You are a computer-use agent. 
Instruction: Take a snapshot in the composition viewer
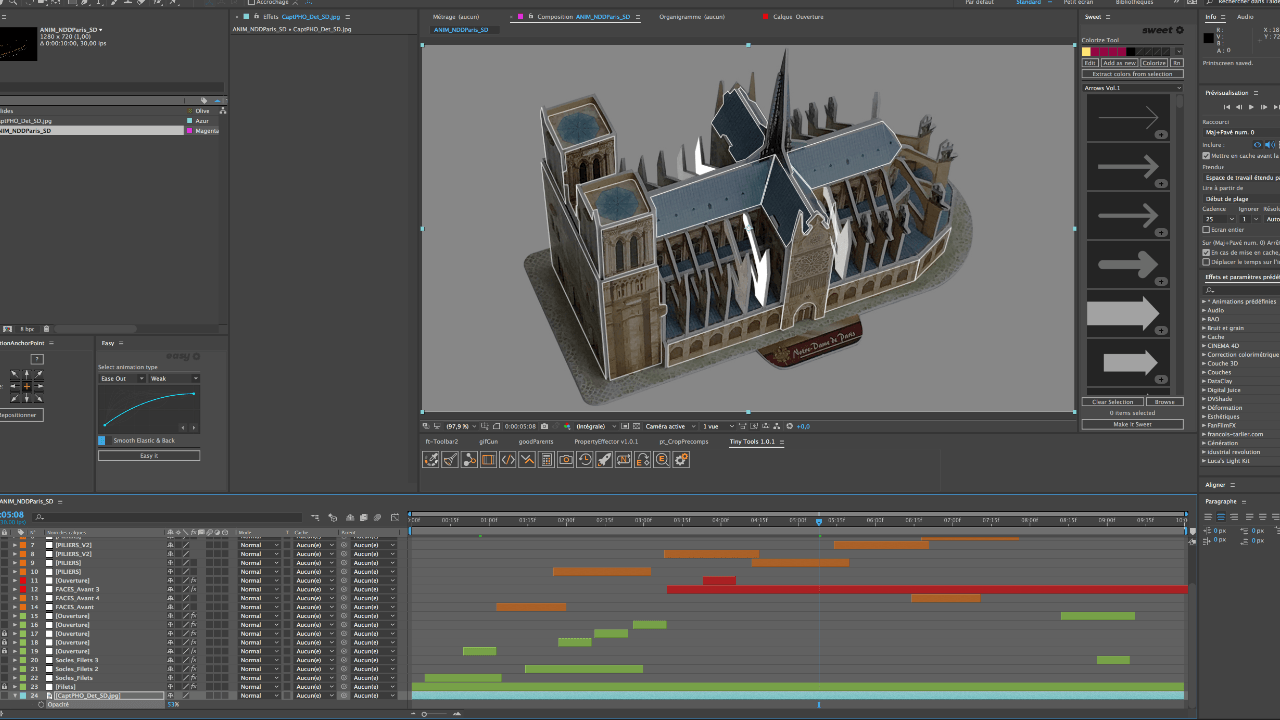[x=544, y=426]
